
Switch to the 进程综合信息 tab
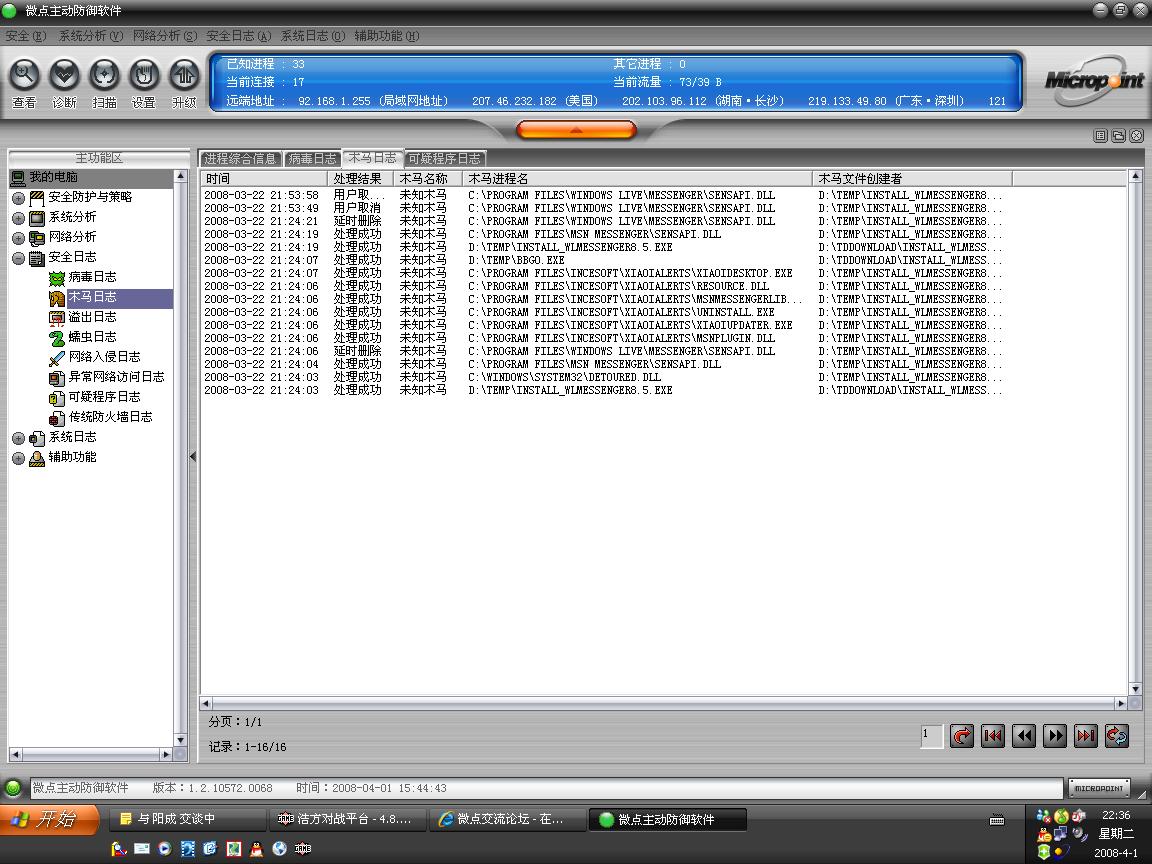pos(240,159)
